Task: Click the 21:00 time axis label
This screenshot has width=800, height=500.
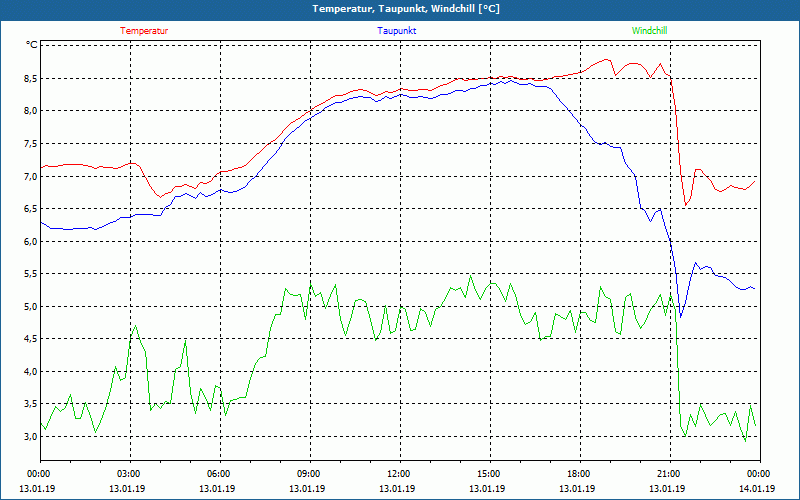Action: click(x=670, y=474)
